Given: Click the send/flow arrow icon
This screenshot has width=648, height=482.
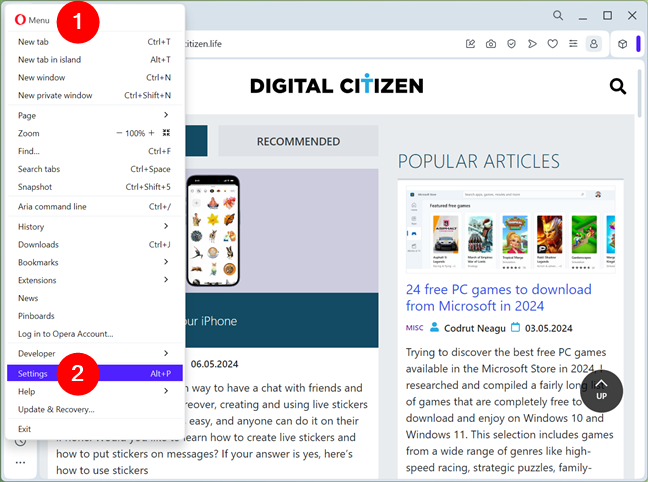Looking at the screenshot, I should 532,44.
